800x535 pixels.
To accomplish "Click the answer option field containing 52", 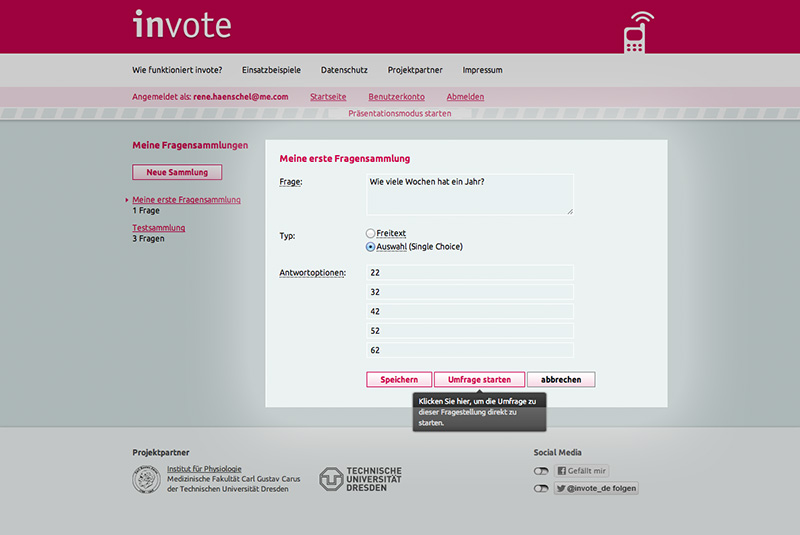I will [x=470, y=331].
